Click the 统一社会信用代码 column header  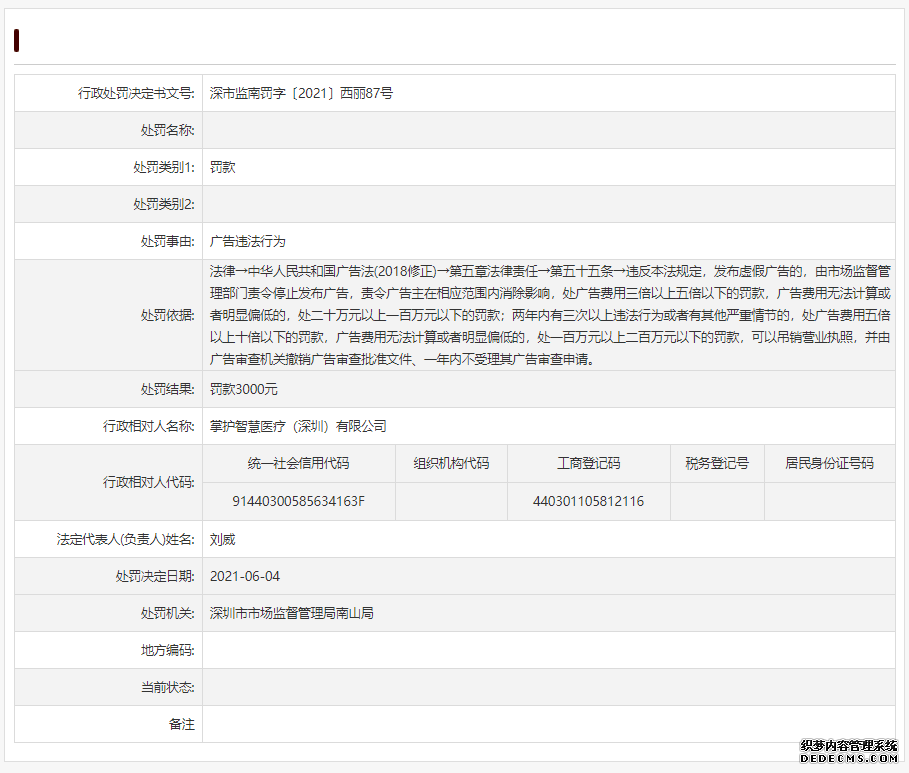click(299, 464)
